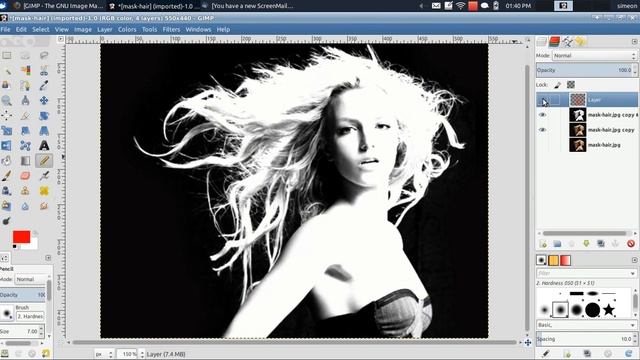640x360 pixels.
Task: Click the red foreground color swatch
Action: (21, 237)
